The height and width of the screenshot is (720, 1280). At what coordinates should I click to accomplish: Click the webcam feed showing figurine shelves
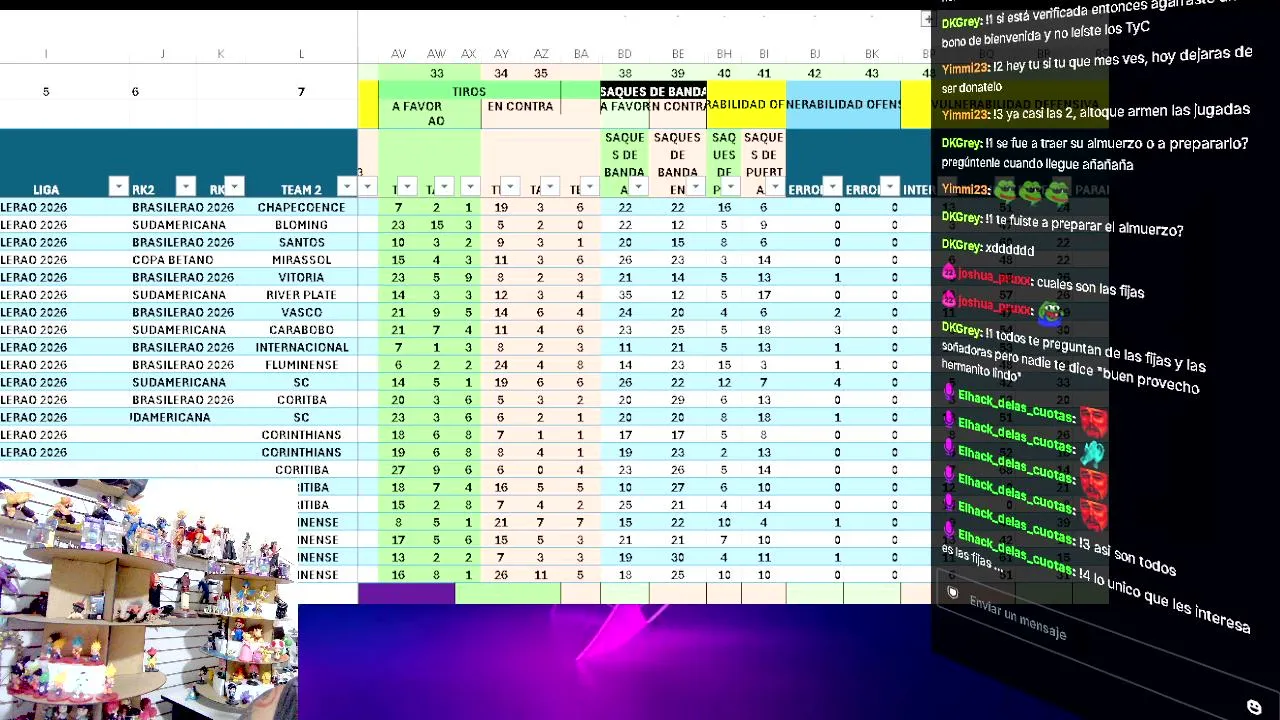point(148,599)
